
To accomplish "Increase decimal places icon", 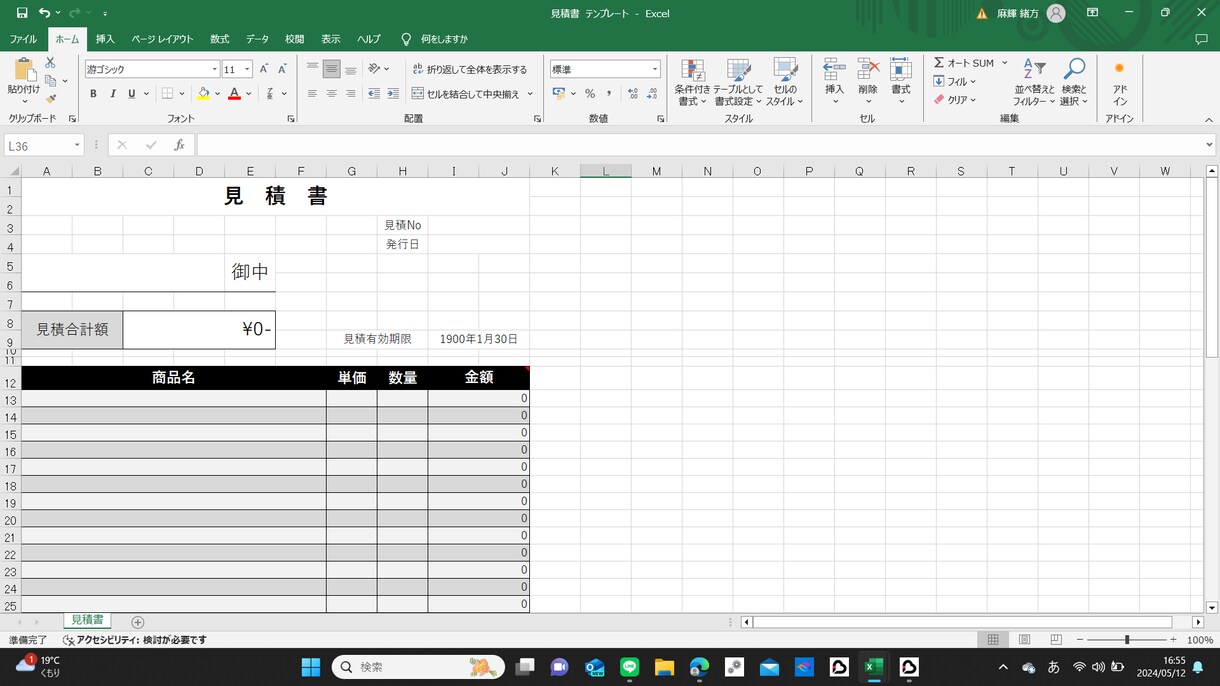I will 632,94.
